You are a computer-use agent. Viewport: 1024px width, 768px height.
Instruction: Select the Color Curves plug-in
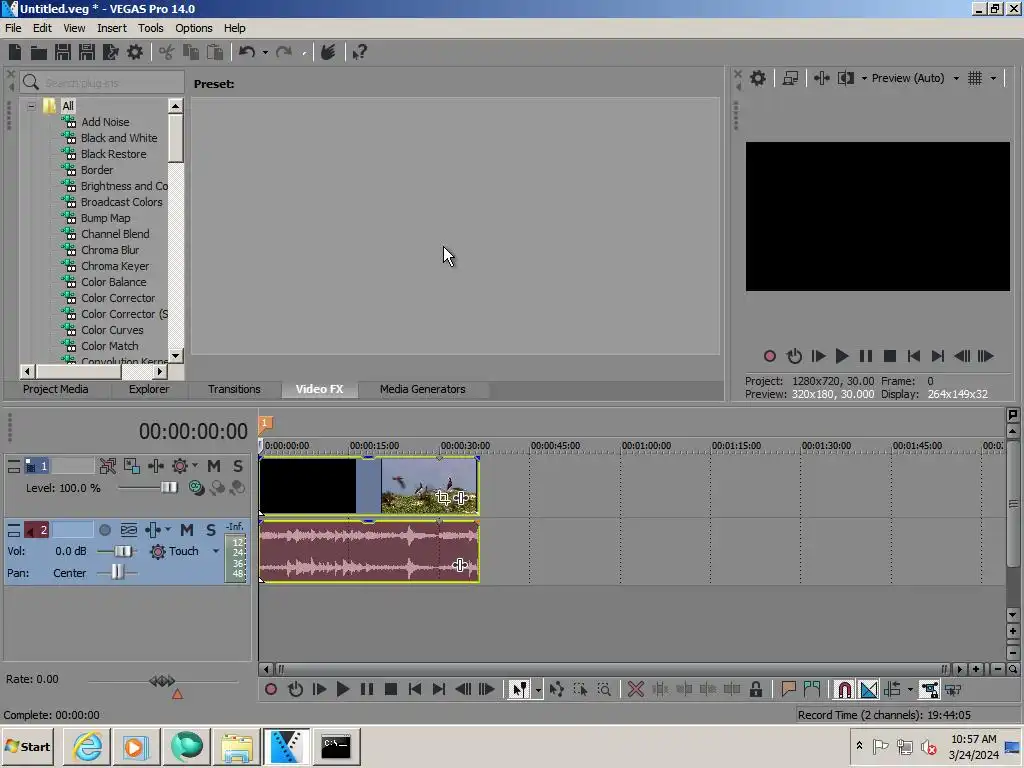(112, 330)
